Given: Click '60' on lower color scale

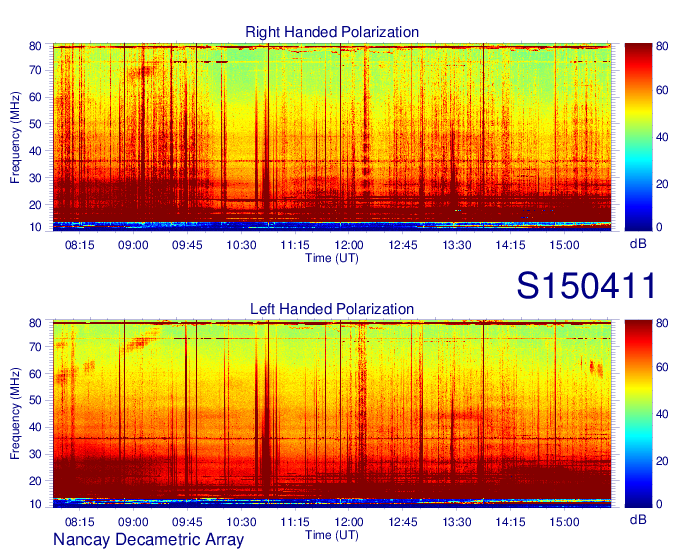Looking at the screenshot, I should tap(662, 367).
